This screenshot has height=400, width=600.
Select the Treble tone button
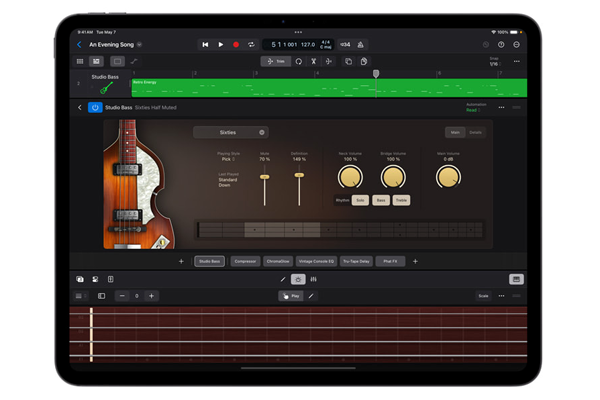(x=401, y=200)
